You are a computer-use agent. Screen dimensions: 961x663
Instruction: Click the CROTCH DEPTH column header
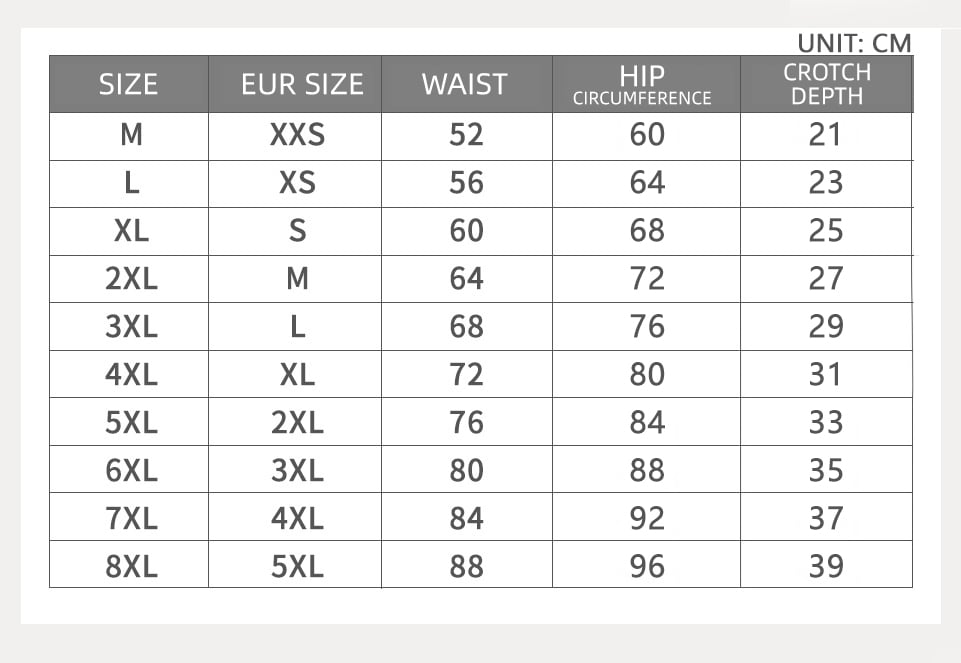(x=826, y=85)
